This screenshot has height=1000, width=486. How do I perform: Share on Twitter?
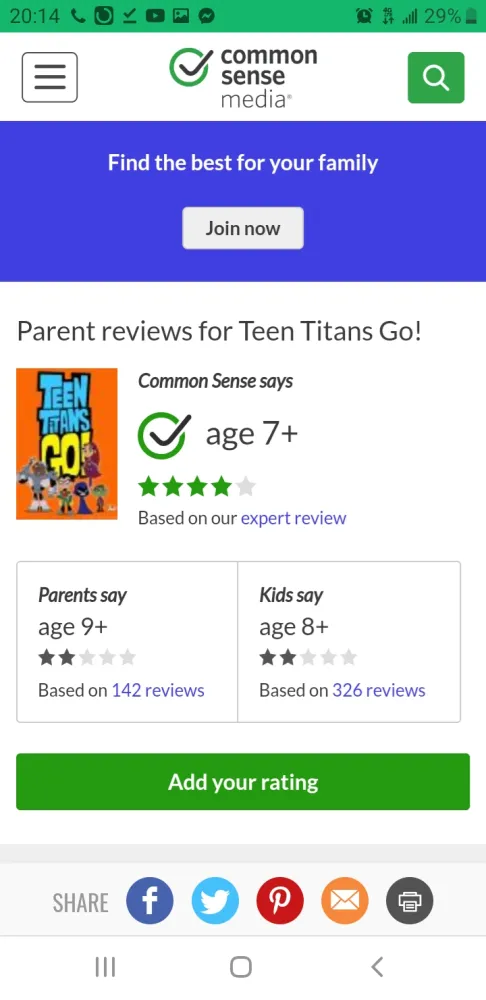[216, 901]
